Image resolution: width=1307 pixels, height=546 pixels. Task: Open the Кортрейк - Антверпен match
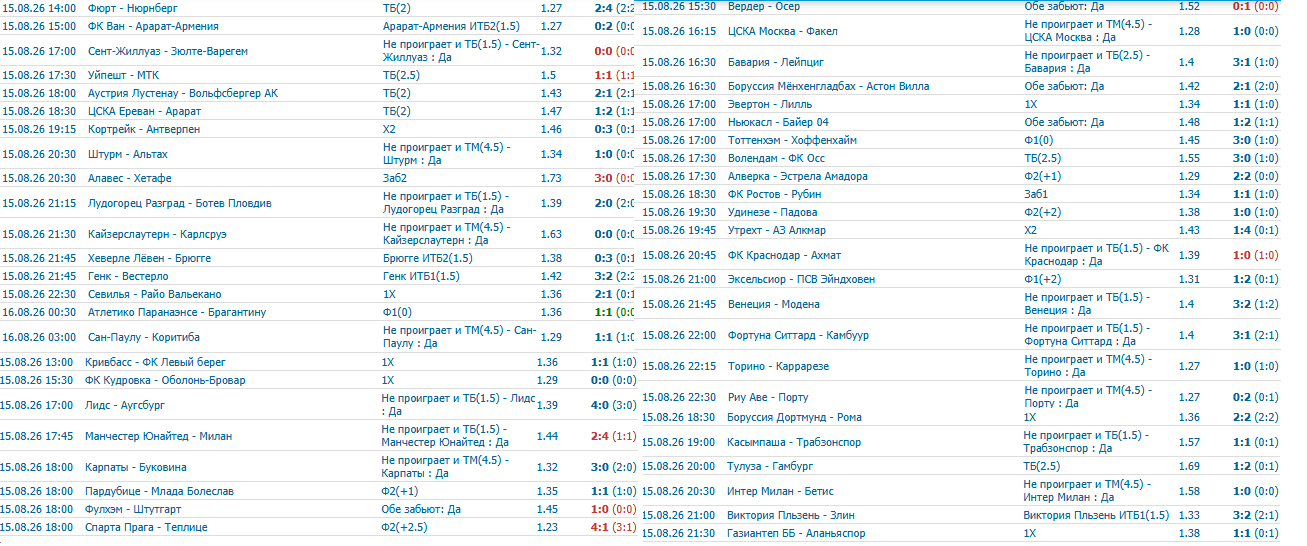[x=144, y=129]
